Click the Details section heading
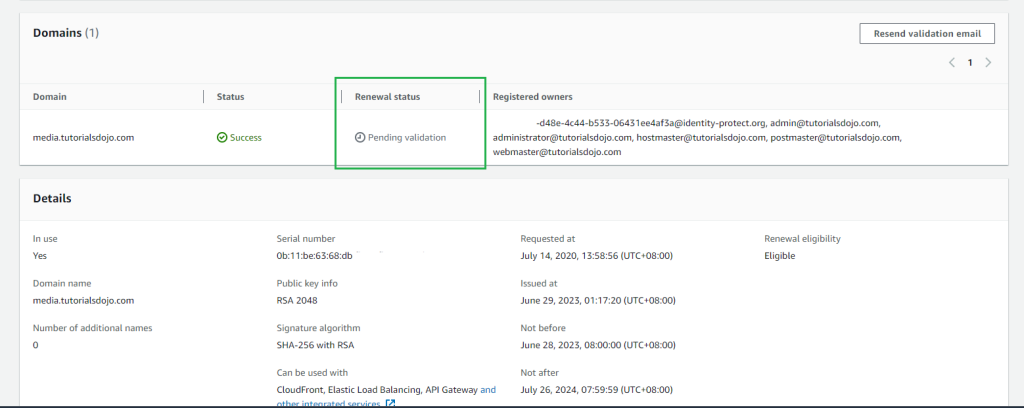1024x408 pixels. pos(52,199)
